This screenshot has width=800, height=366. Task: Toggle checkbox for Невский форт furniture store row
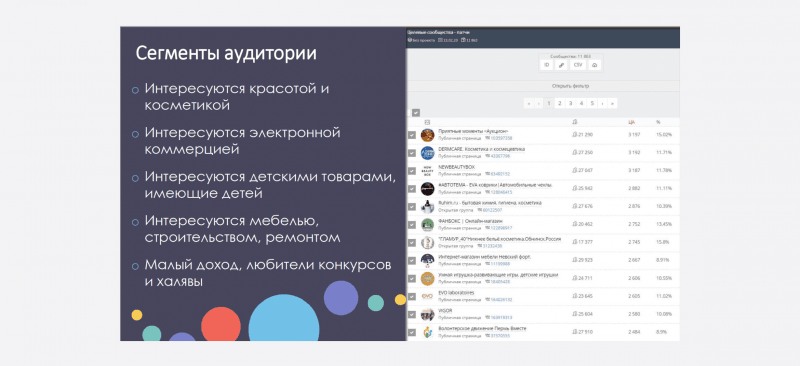pos(412,260)
